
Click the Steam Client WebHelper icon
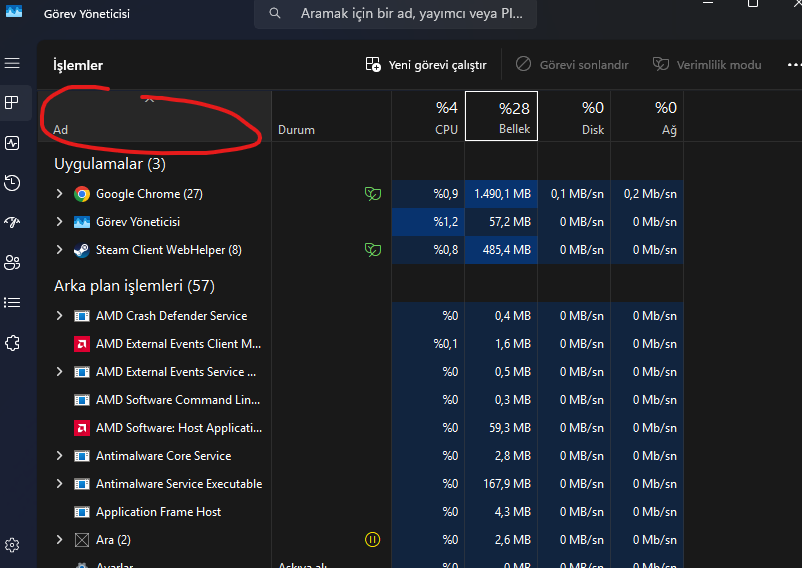pos(82,250)
